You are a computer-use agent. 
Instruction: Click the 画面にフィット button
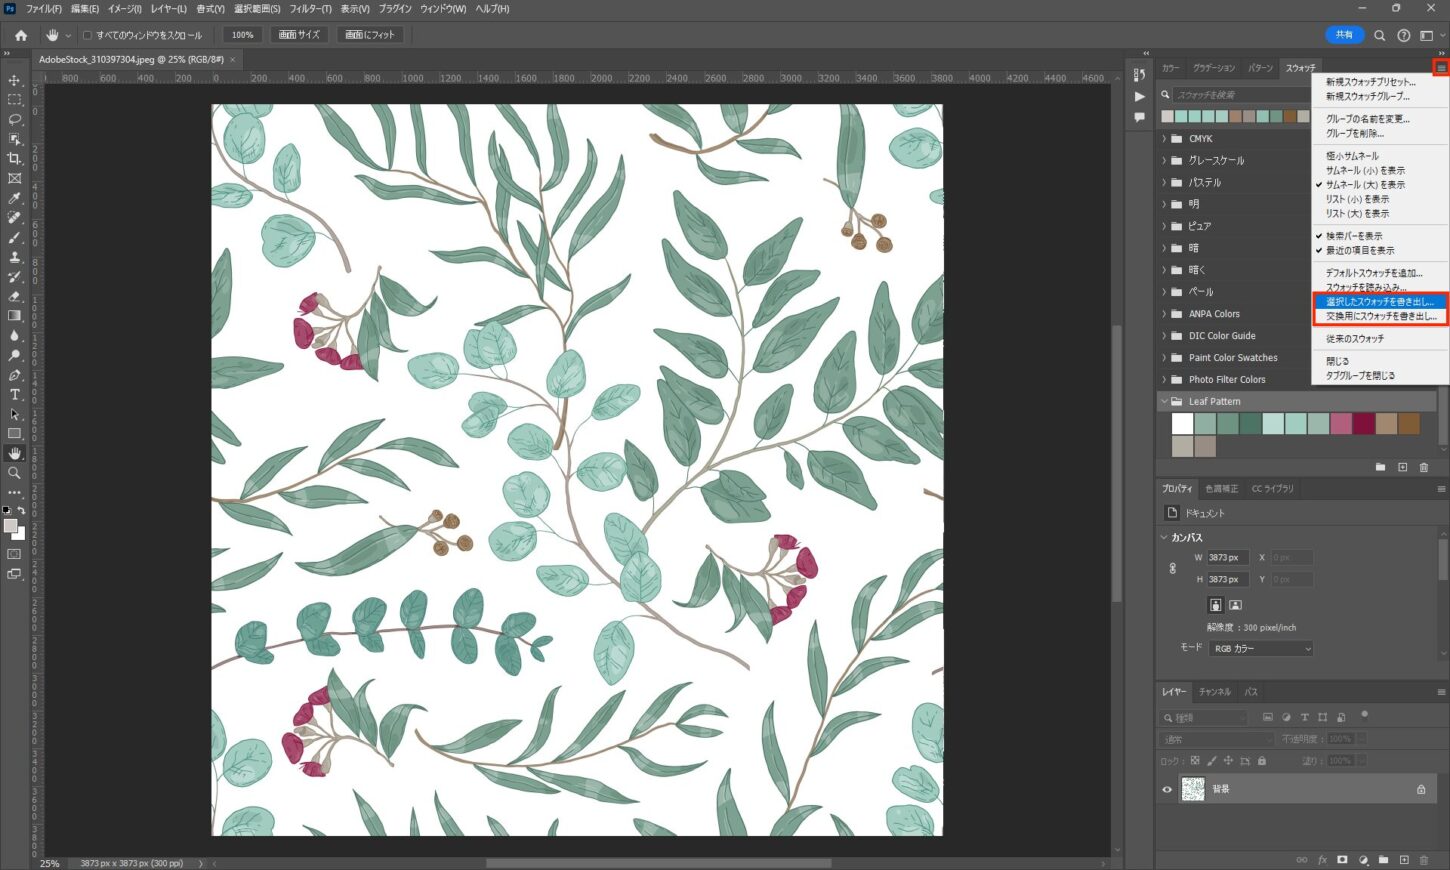point(370,35)
